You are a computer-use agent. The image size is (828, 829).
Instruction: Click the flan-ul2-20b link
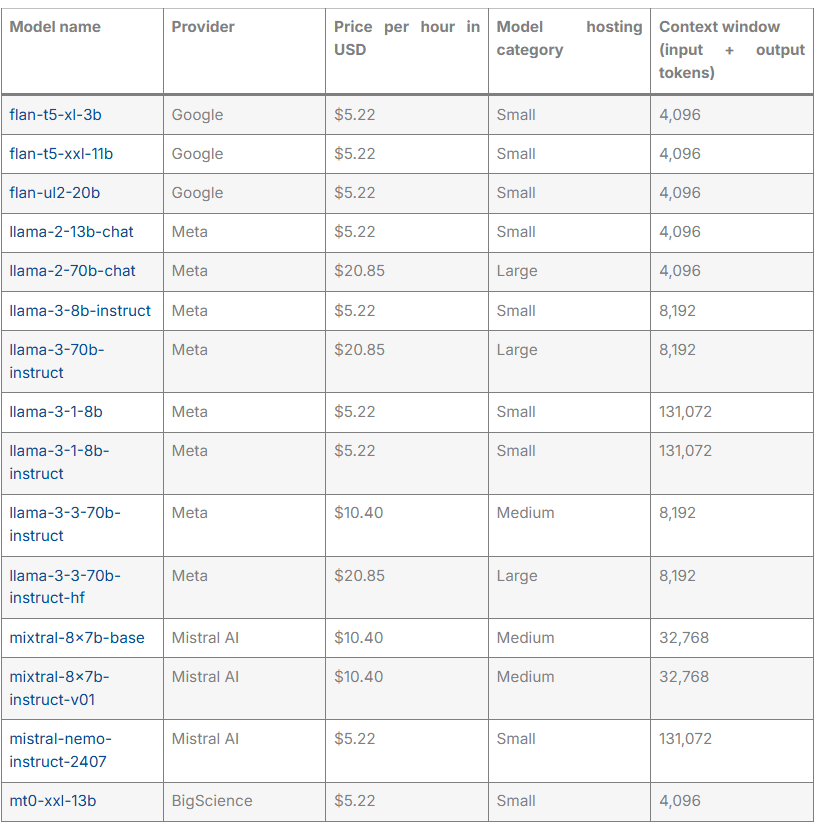[55, 193]
